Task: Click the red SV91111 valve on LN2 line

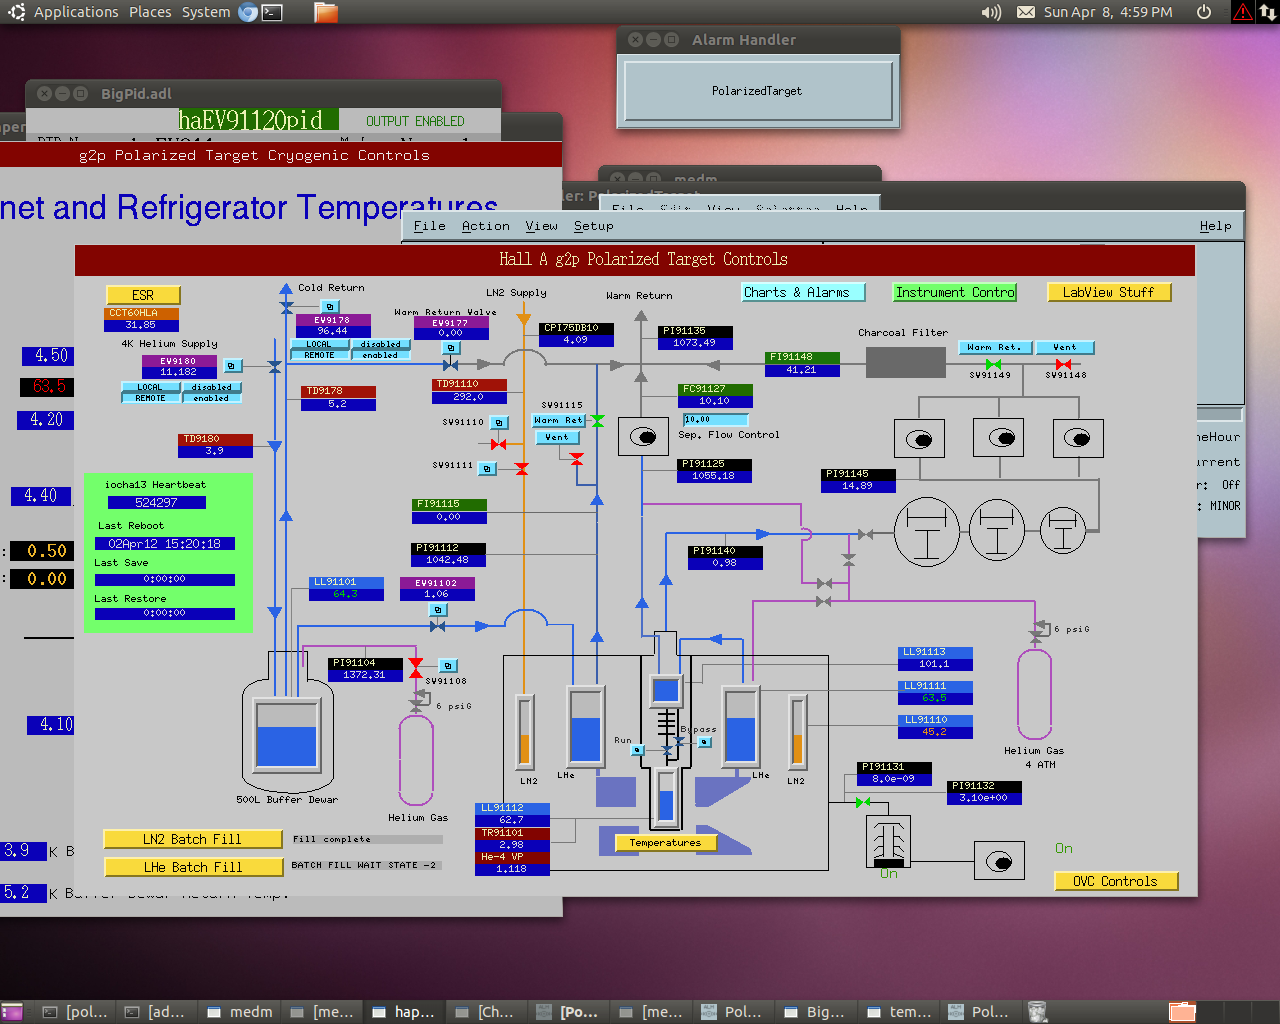Action: tap(522, 468)
